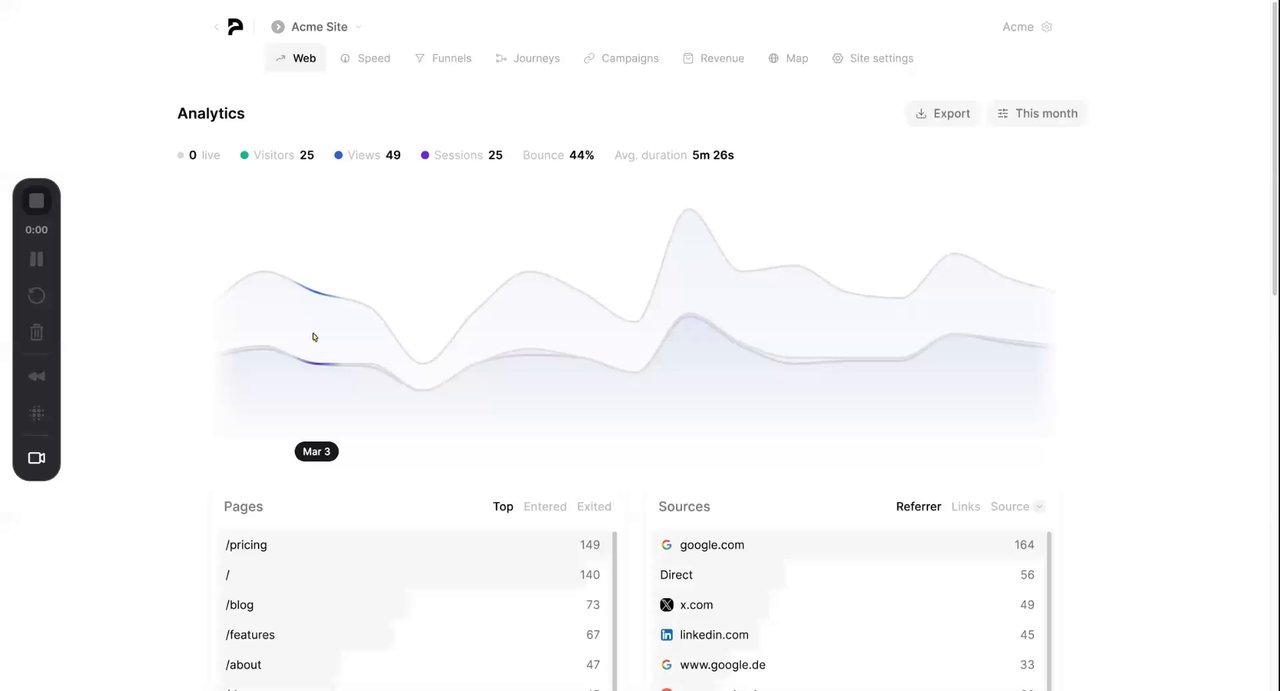Screen dimensions: 1280x691
Task: Click the Acme account name
Action: (x=1018, y=27)
